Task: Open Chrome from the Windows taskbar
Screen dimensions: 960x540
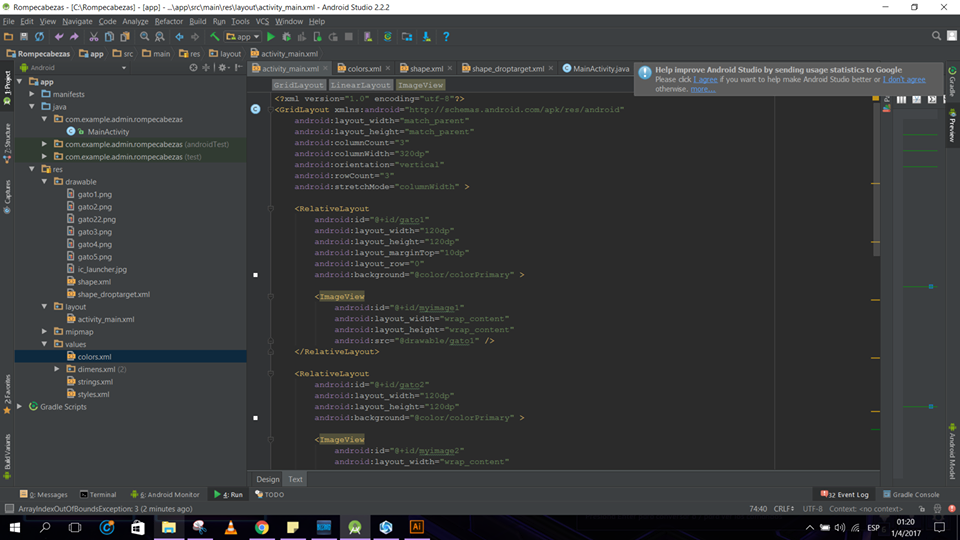Action: coord(262,527)
